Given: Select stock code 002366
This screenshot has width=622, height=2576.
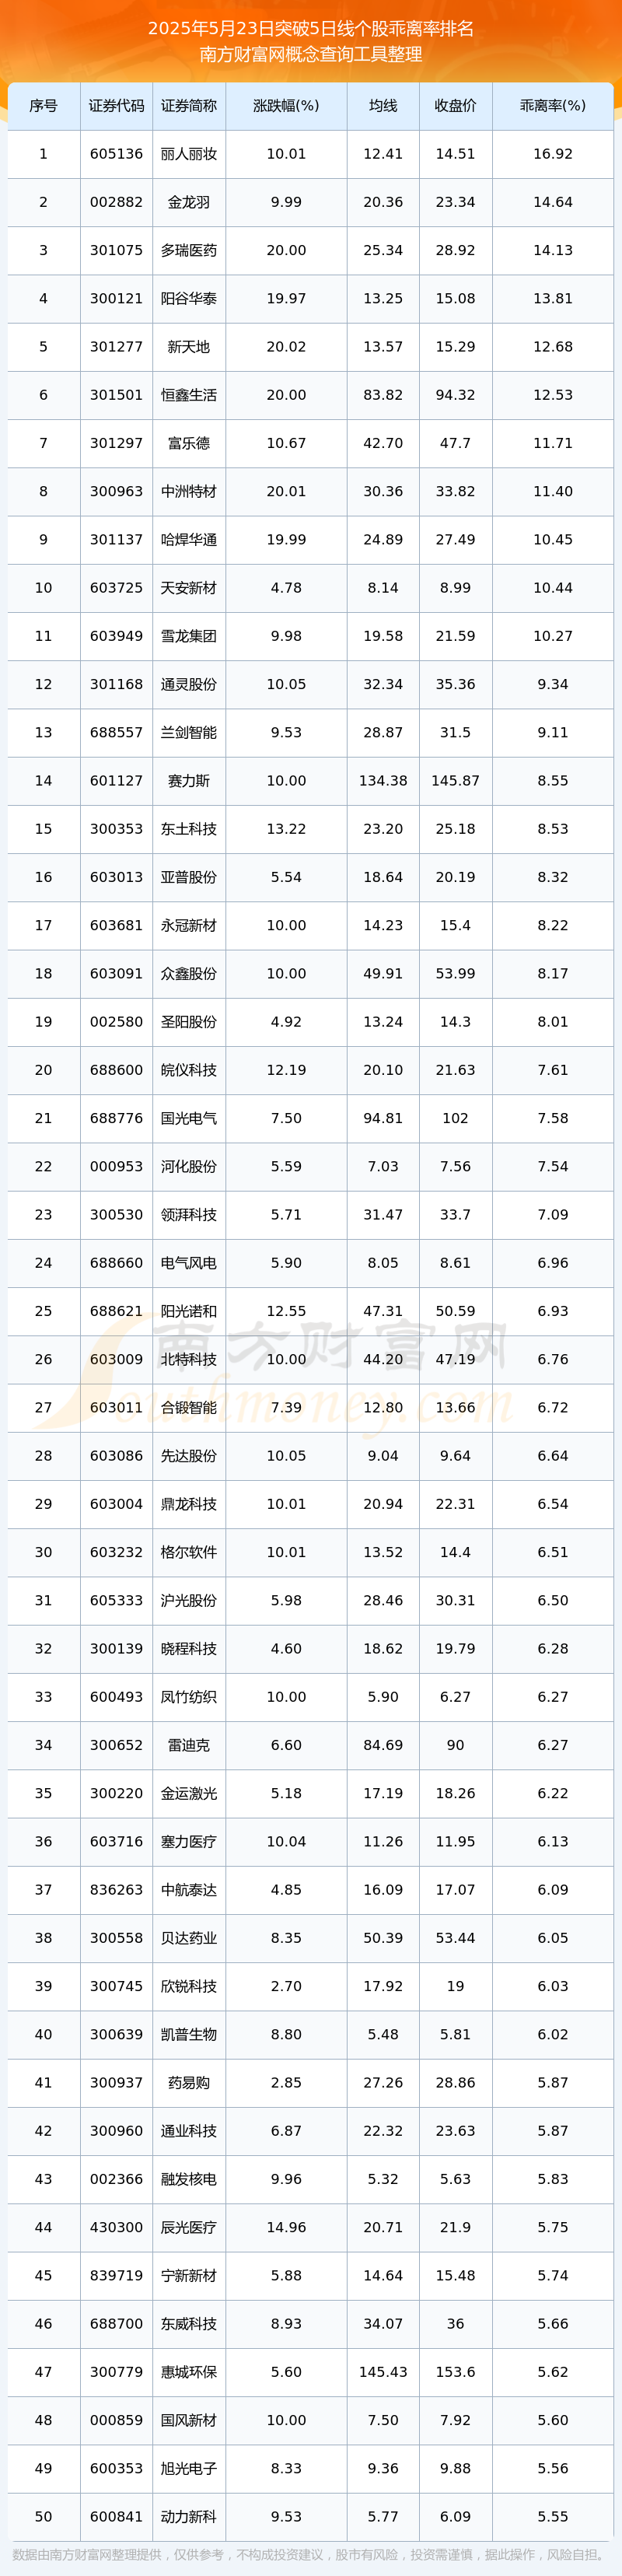Looking at the screenshot, I should tap(116, 2180).
